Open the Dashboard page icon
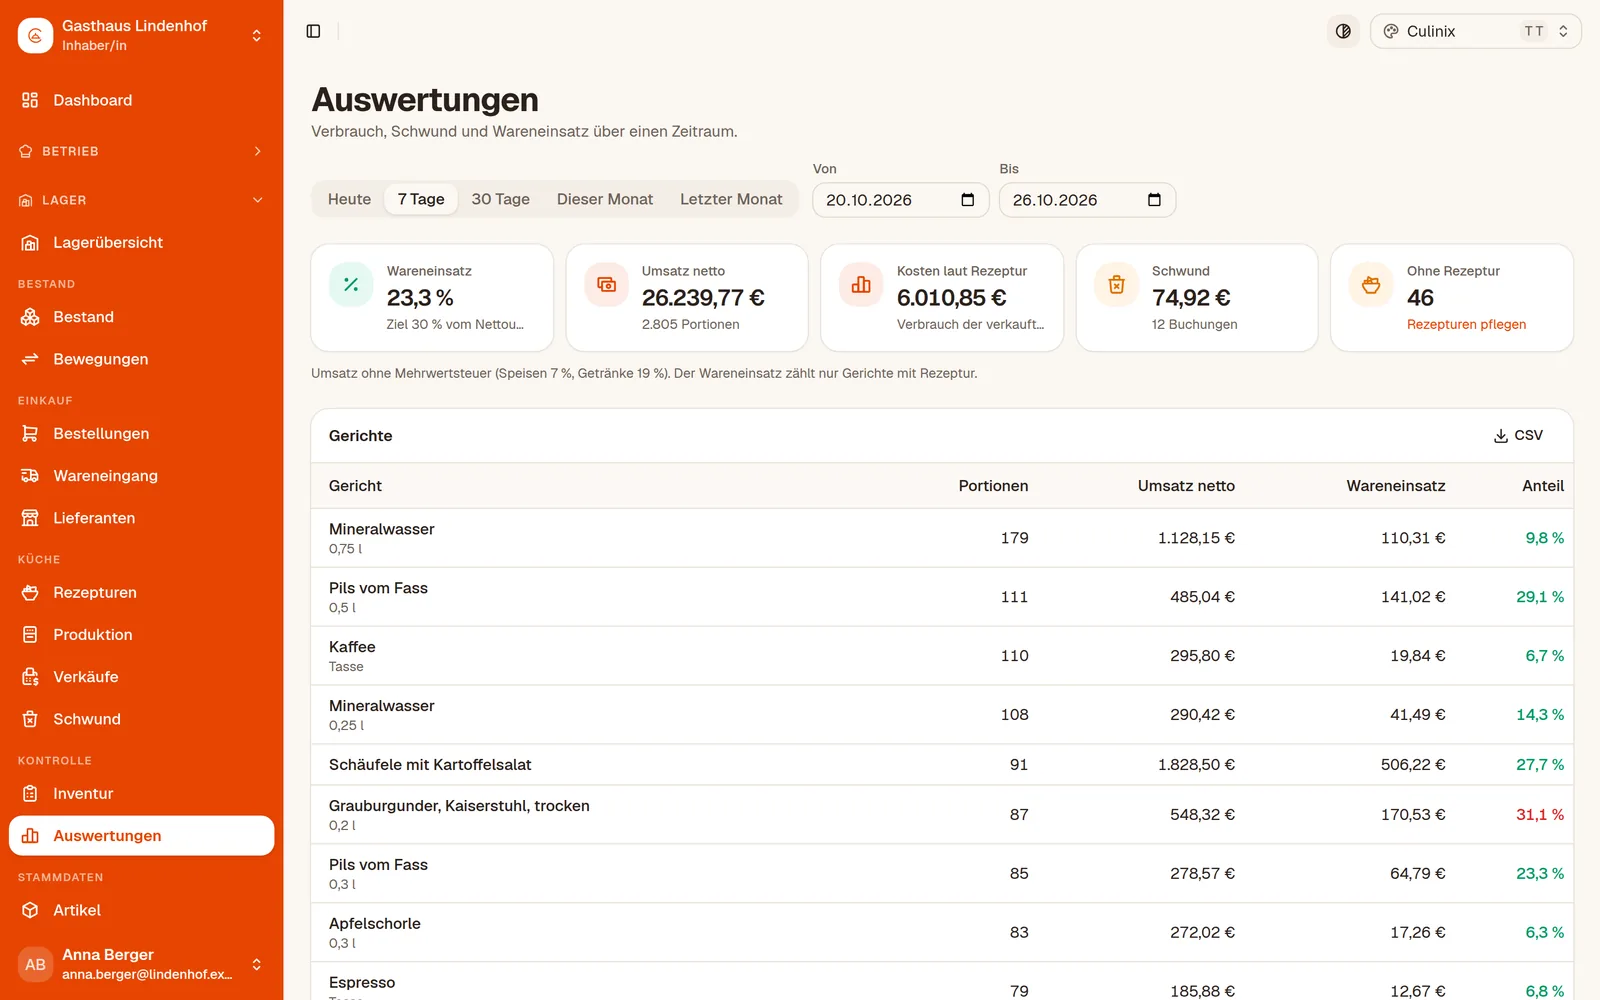 tap(30, 100)
